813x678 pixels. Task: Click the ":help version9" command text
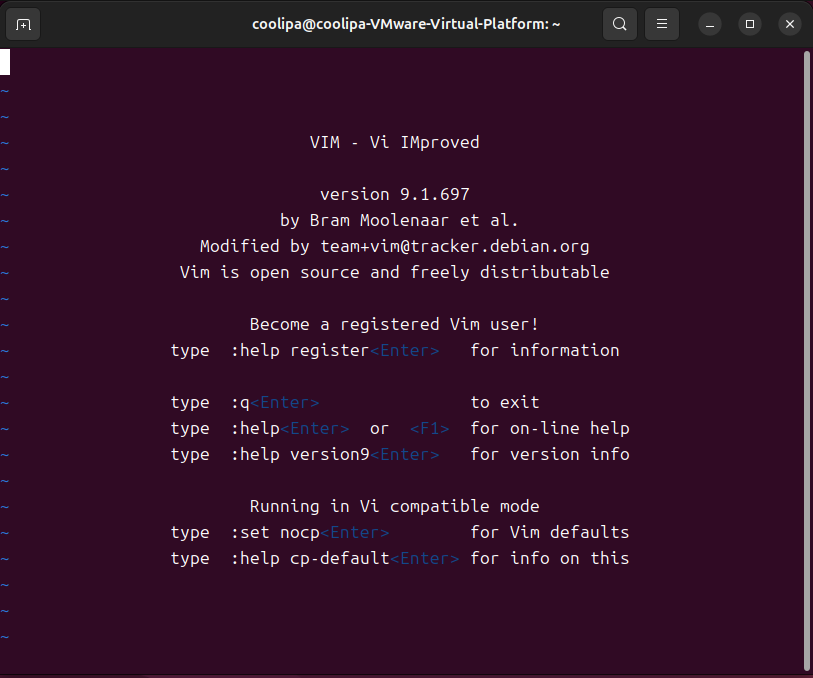[300, 455]
